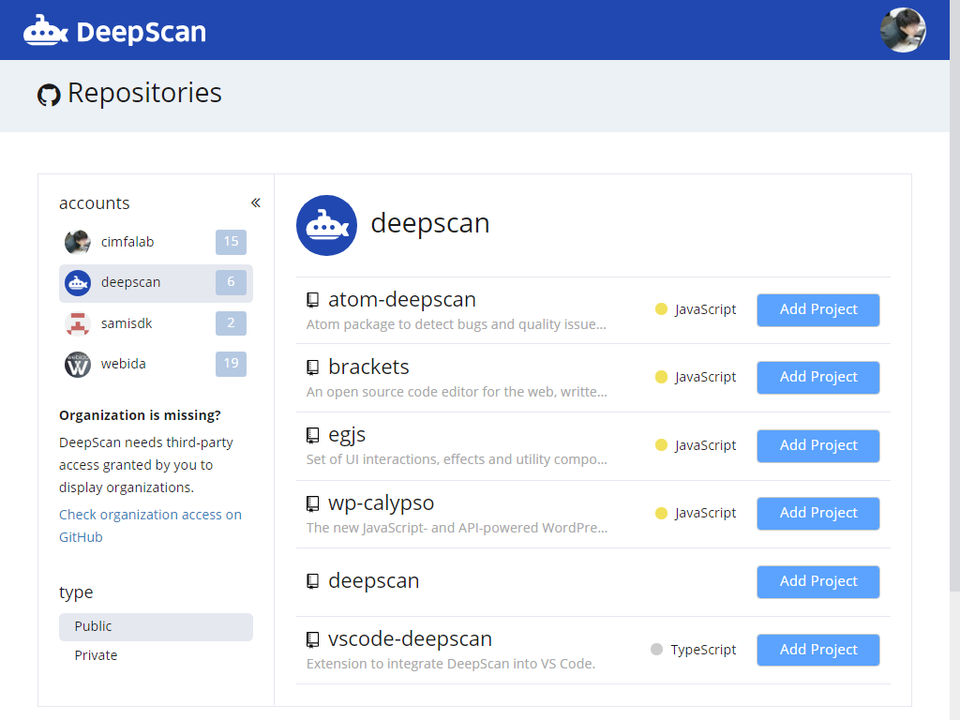Add Project for deepscan repository
Viewport: 960px width, 720px height.
[x=818, y=582]
